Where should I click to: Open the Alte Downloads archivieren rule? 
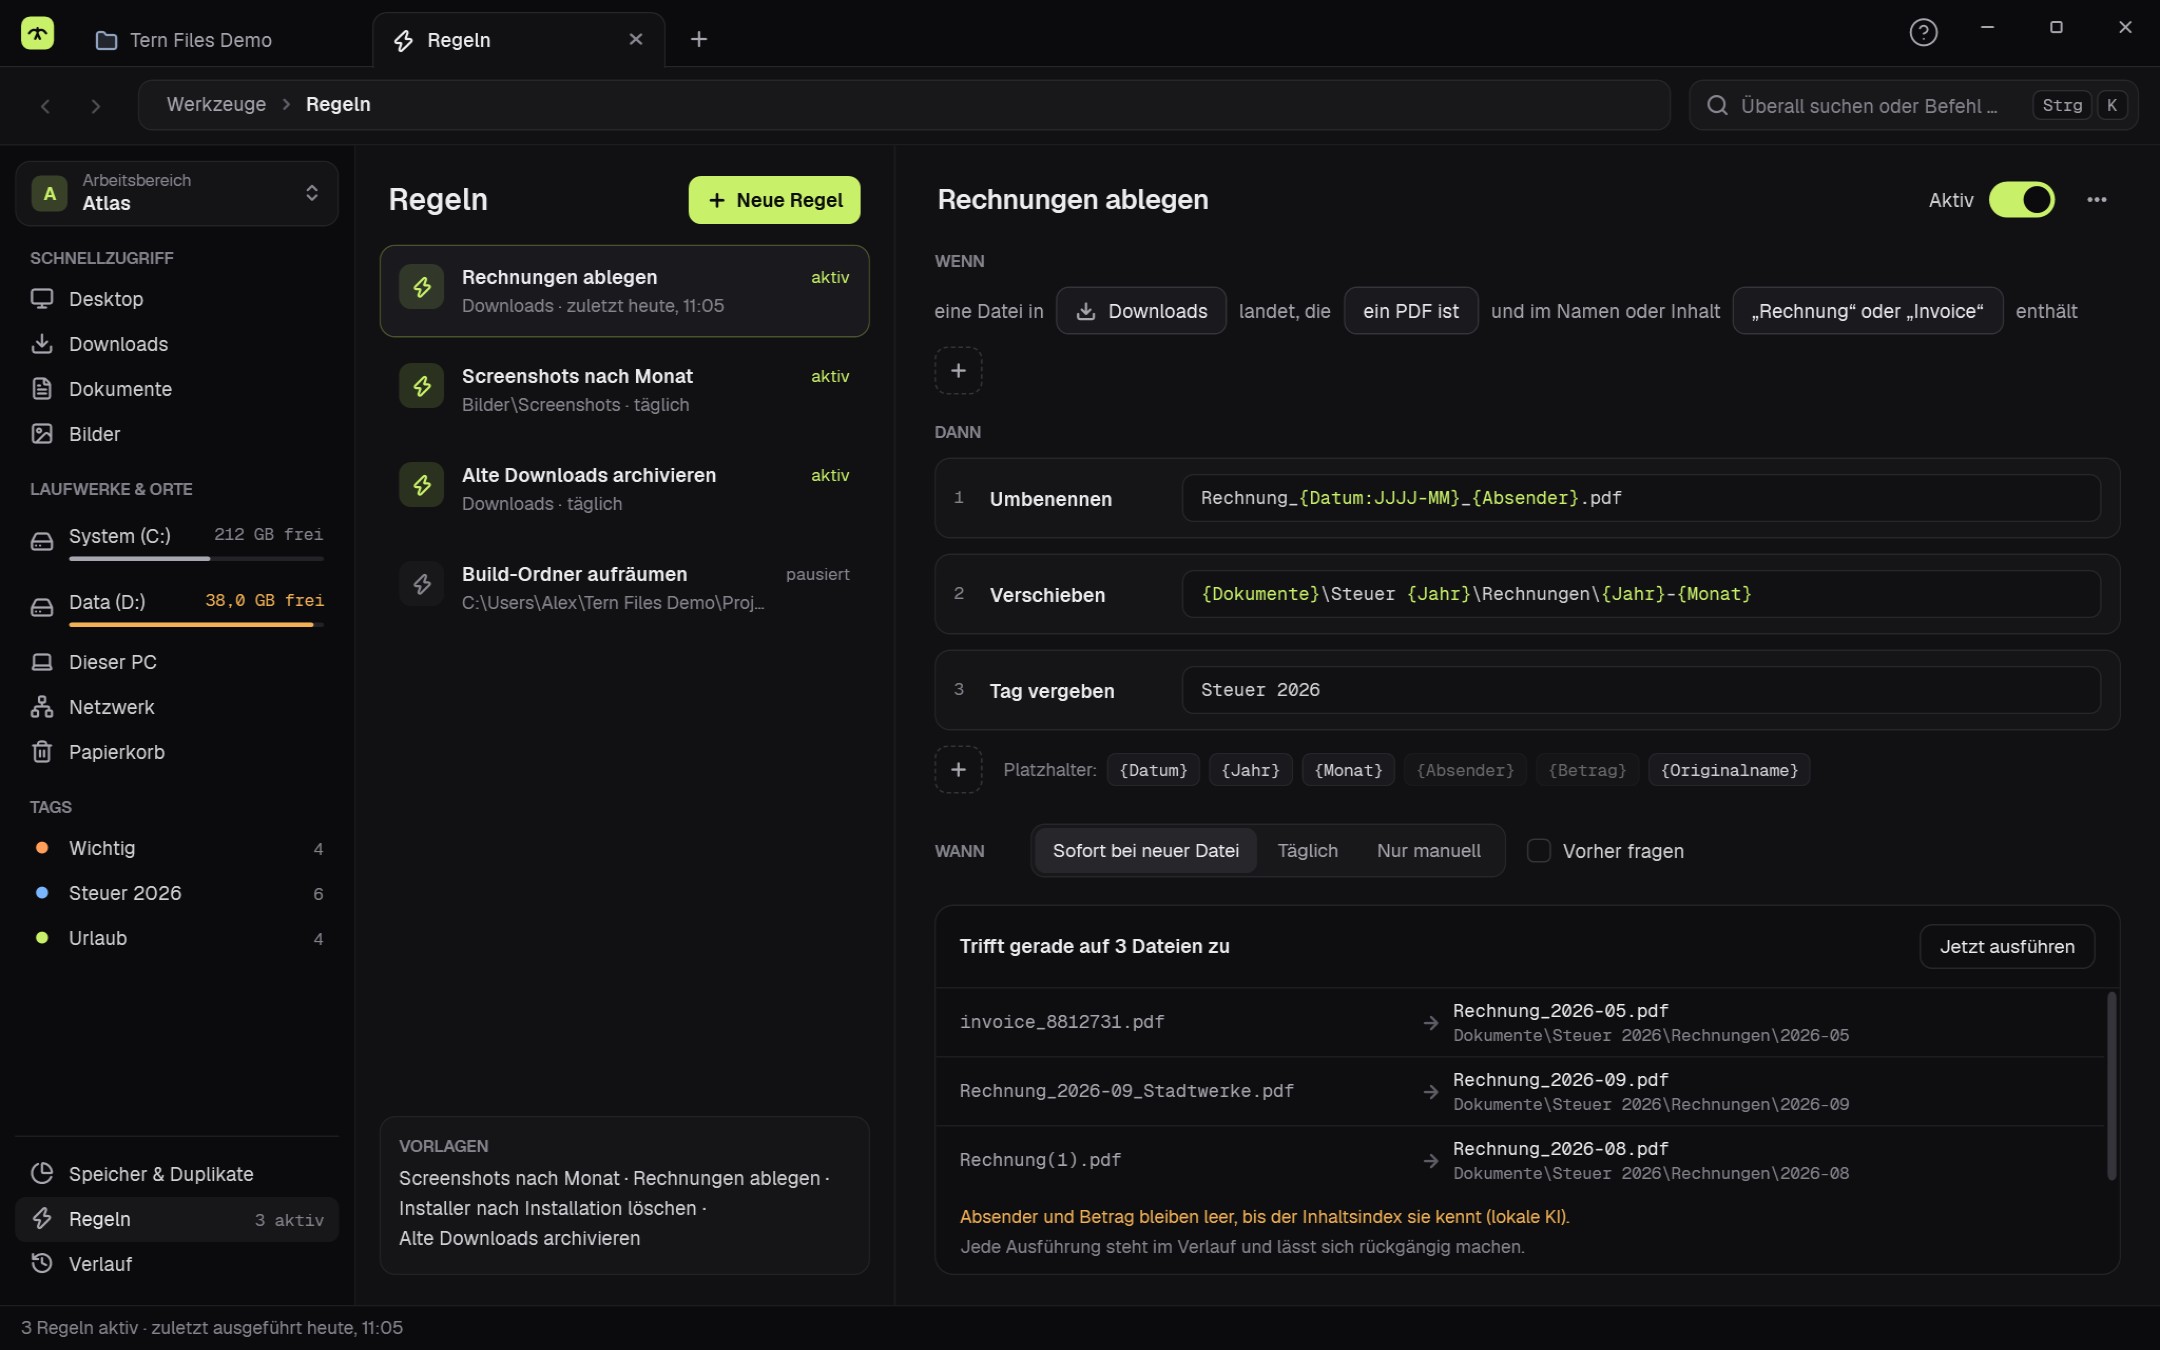[624, 488]
